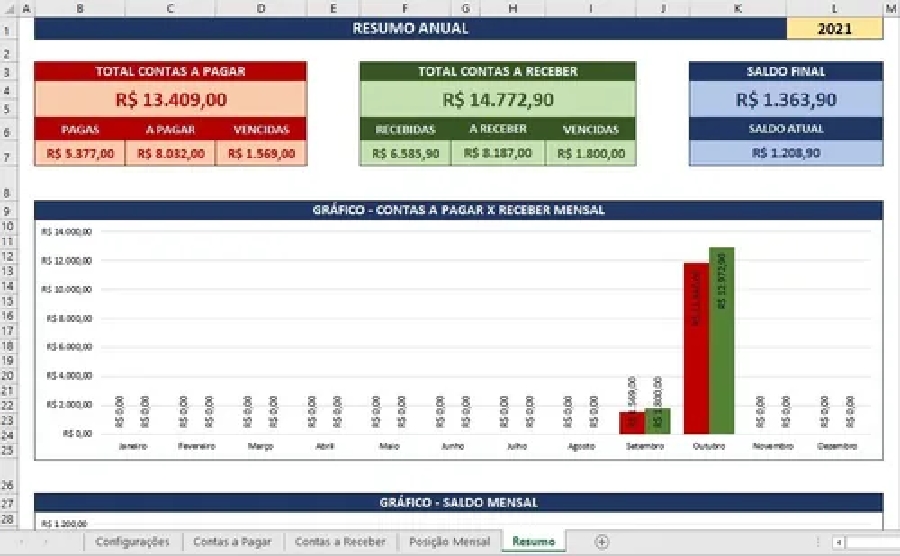Click the New Sheet plus icon
The width and height of the screenshot is (900, 556).
pyautogui.click(x=601, y=541)
